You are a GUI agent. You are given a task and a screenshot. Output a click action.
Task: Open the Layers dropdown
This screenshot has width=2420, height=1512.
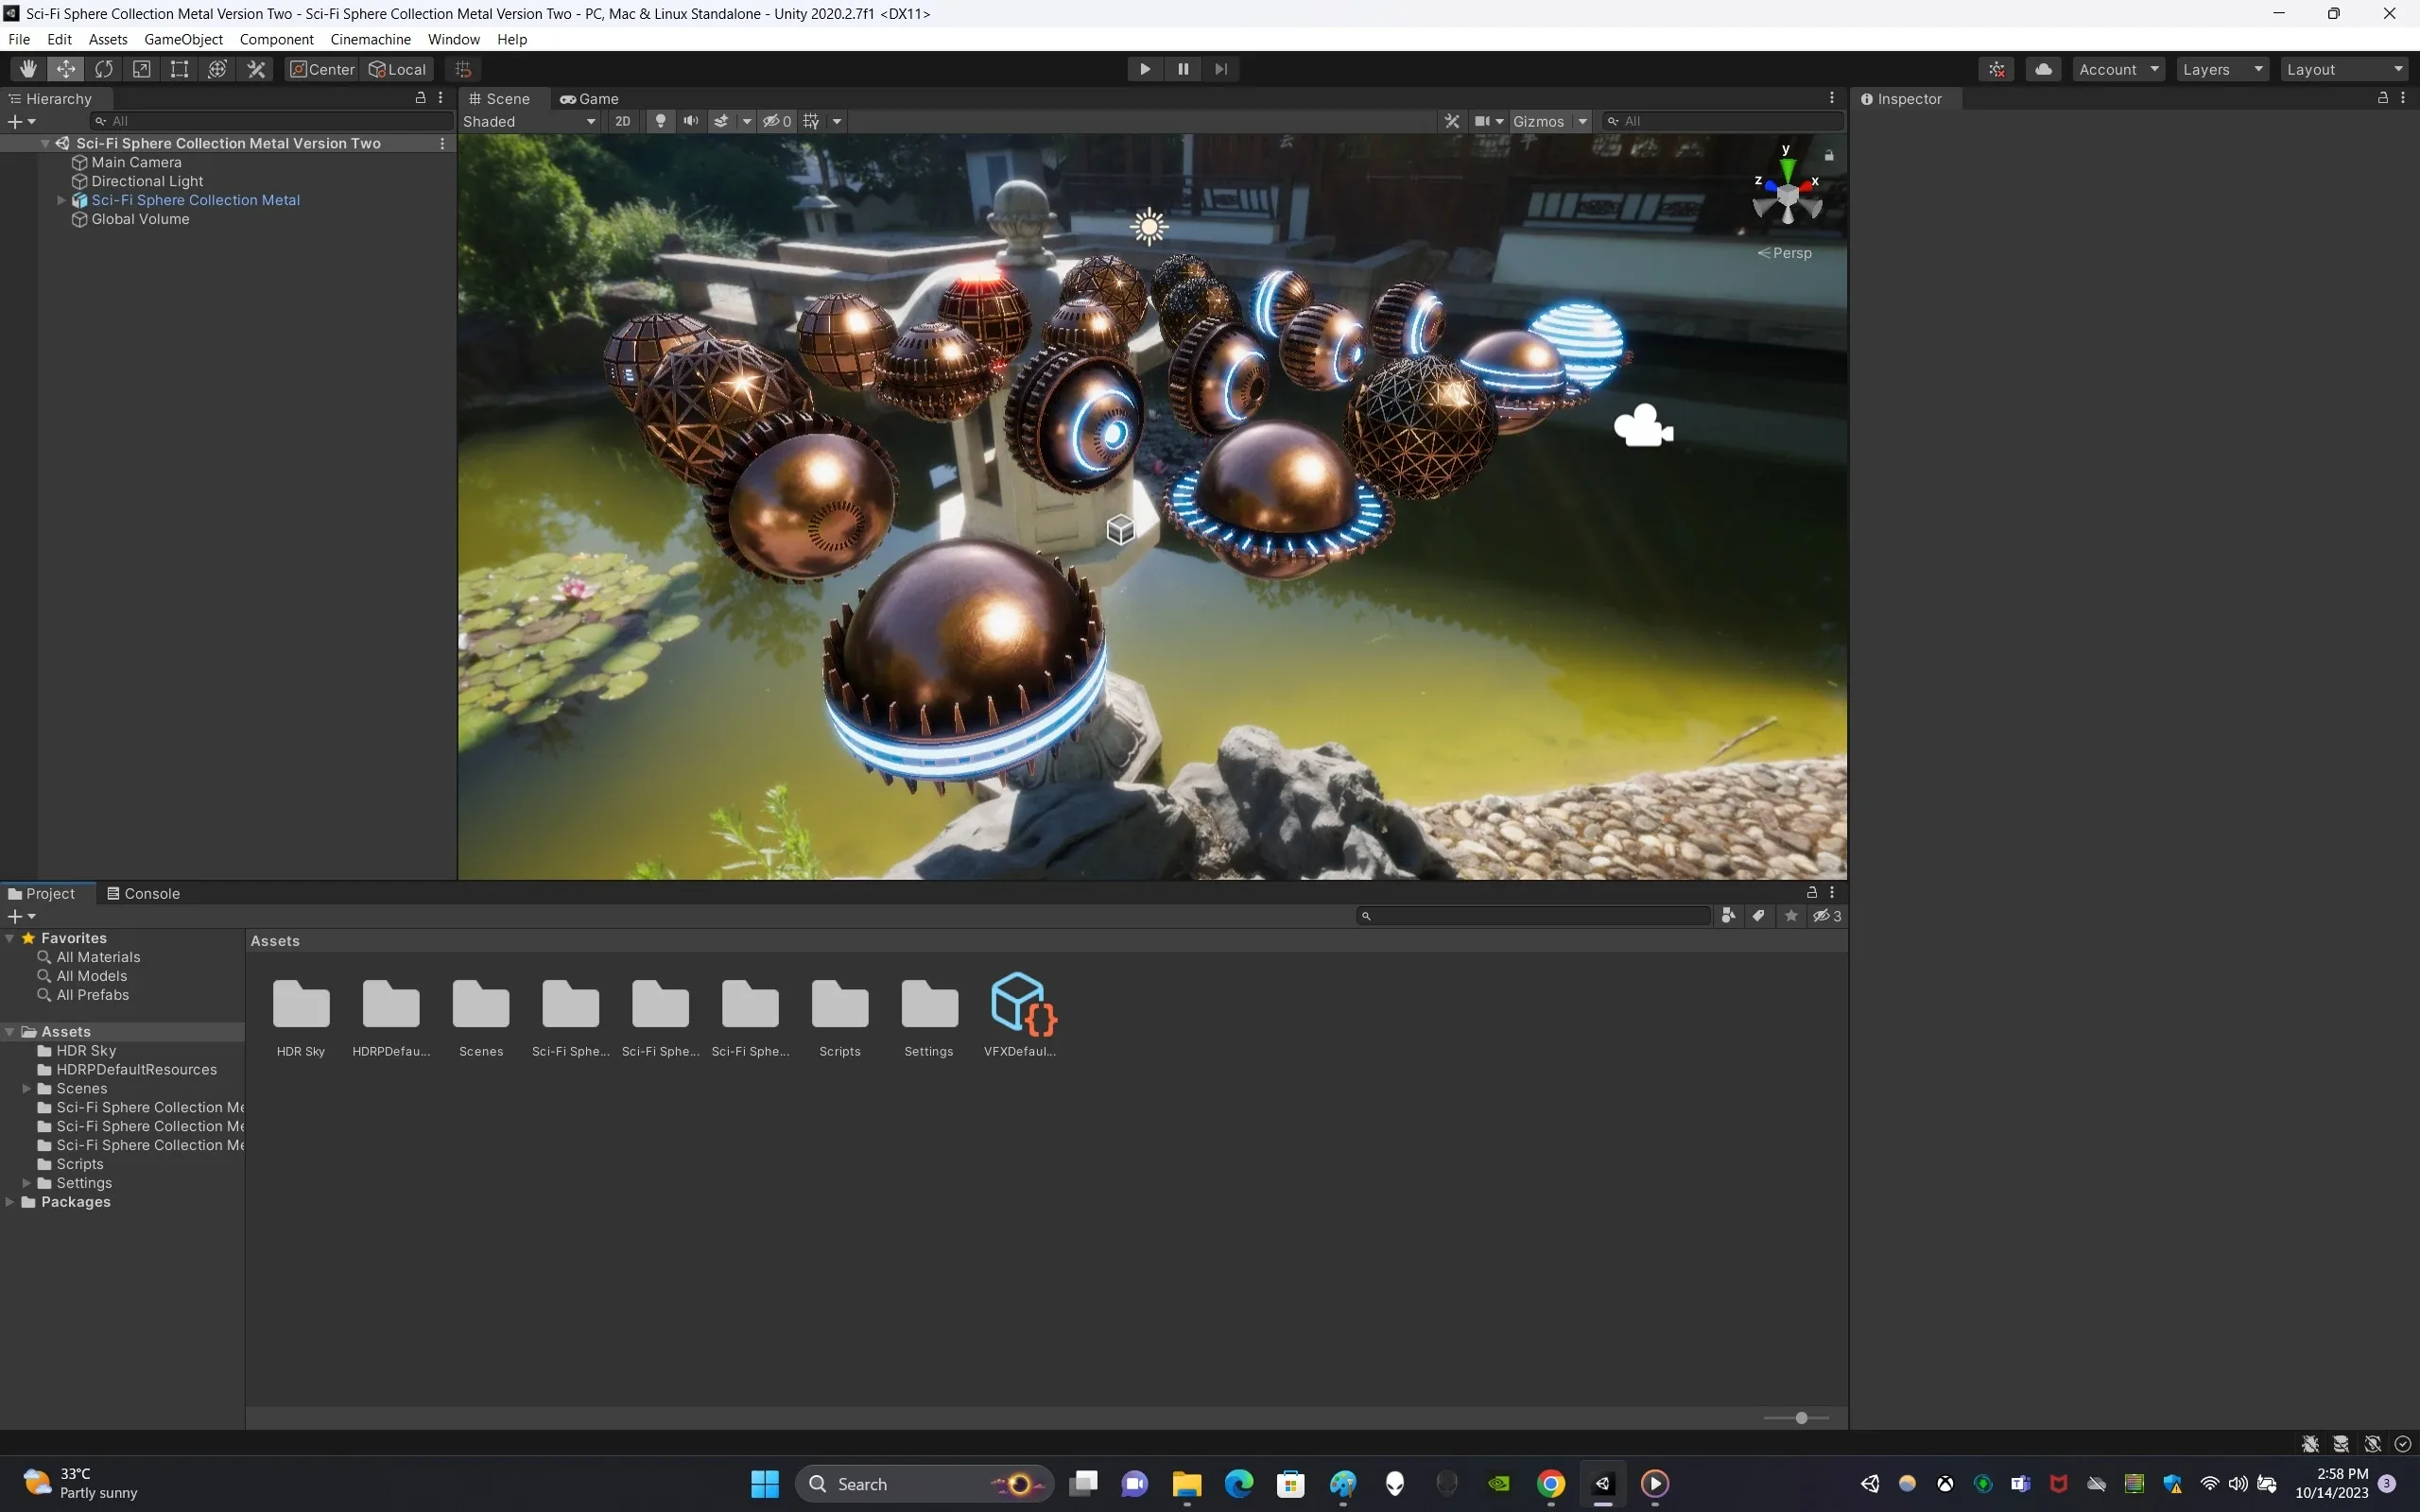2222,69
